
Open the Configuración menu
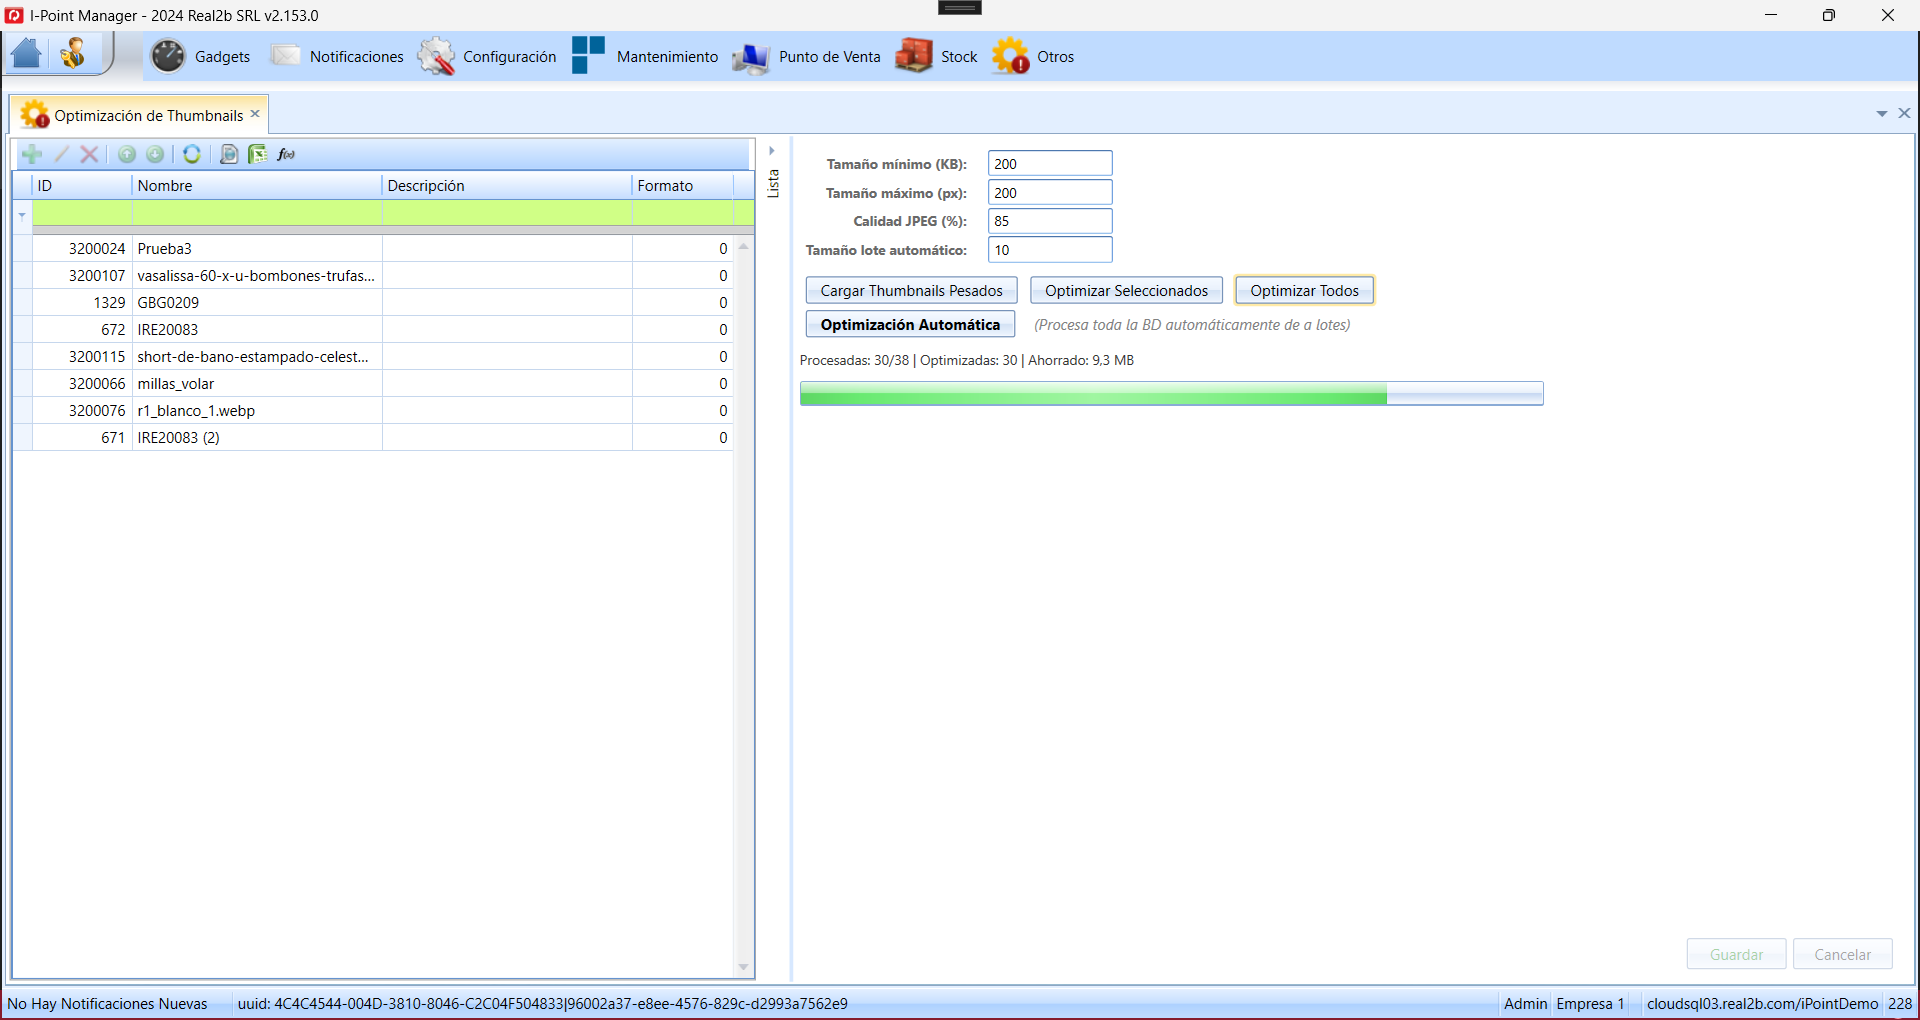(x=509, y=57)
